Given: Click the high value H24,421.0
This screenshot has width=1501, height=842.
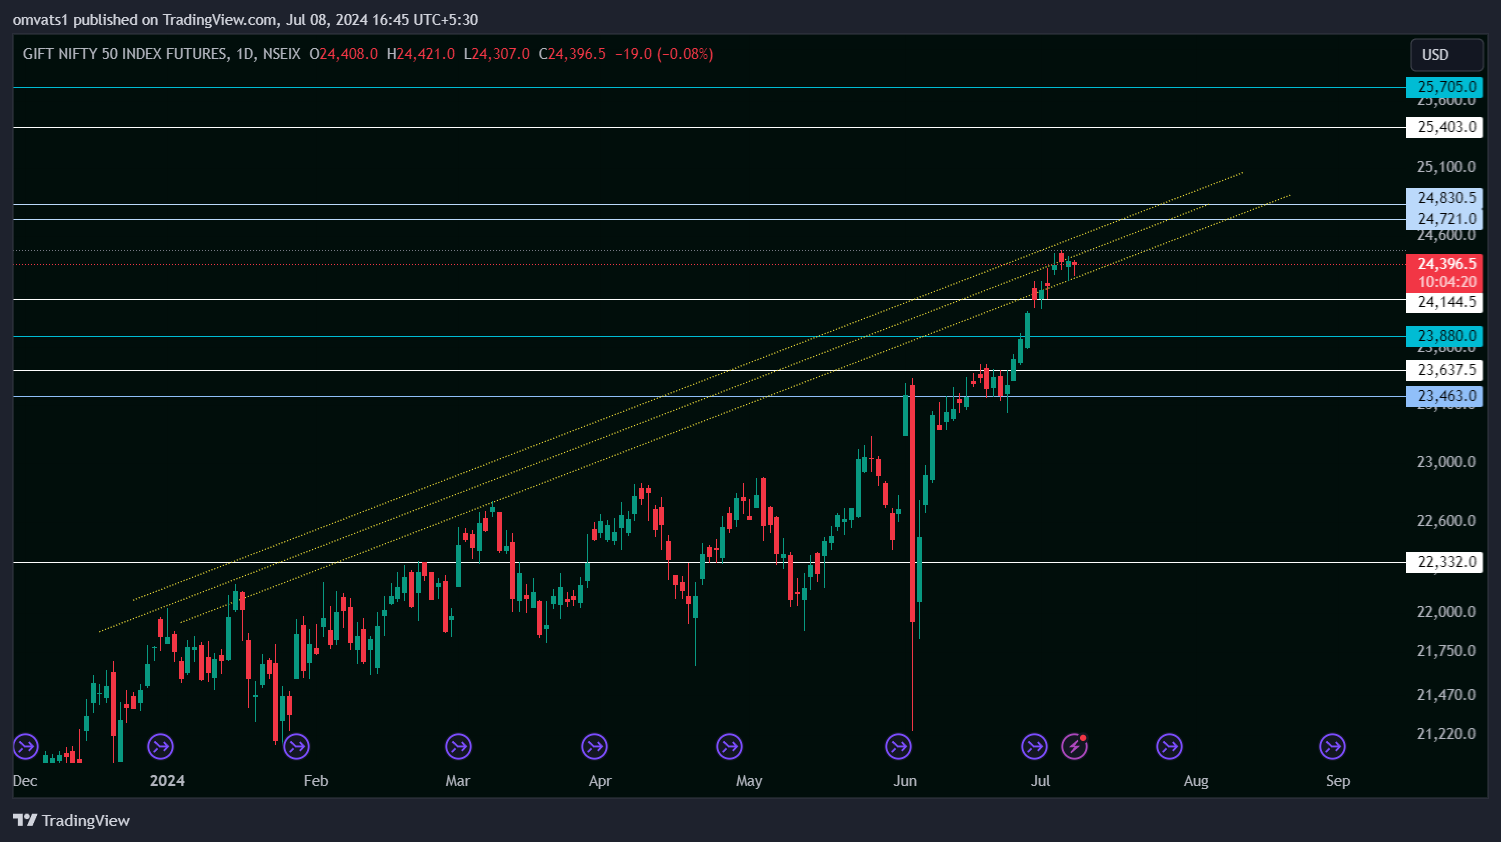Looking at the screenshot, I should pos(421,54).
